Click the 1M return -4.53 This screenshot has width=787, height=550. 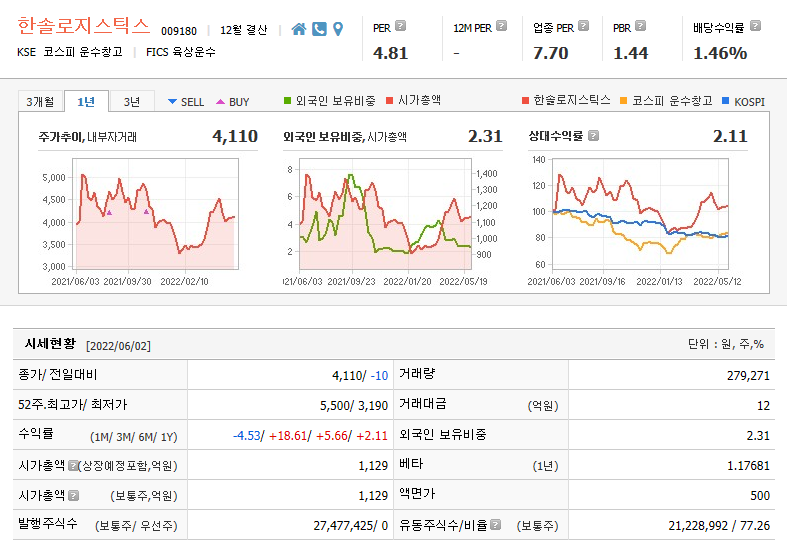pyautogui.click(x=246, y=436)
